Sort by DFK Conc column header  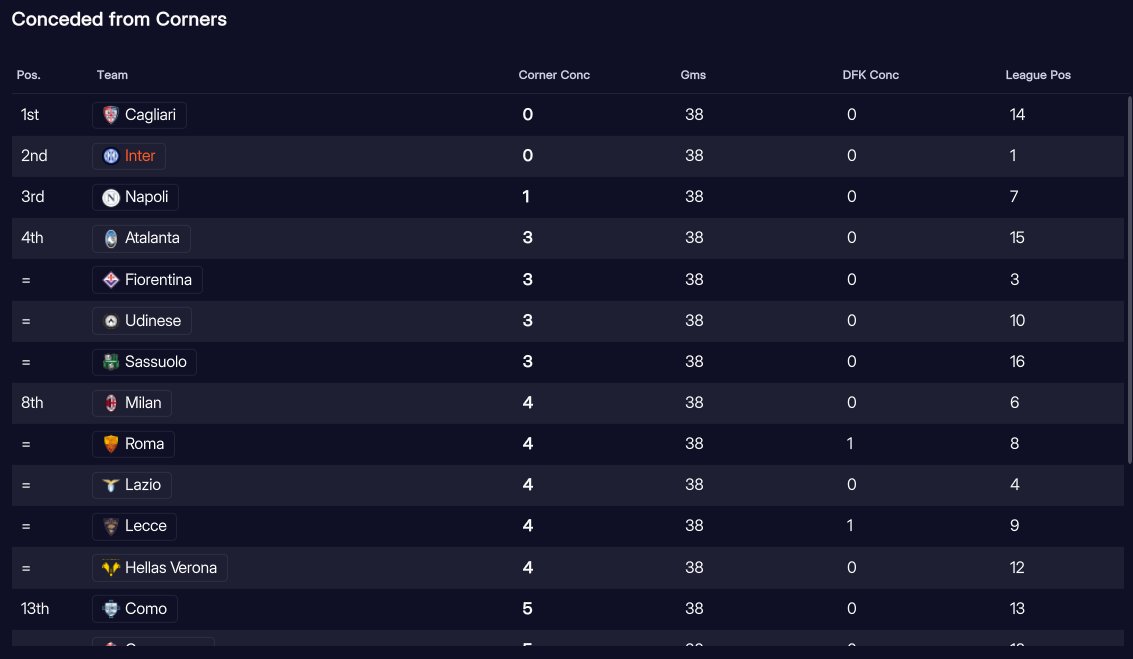point(870,75)
